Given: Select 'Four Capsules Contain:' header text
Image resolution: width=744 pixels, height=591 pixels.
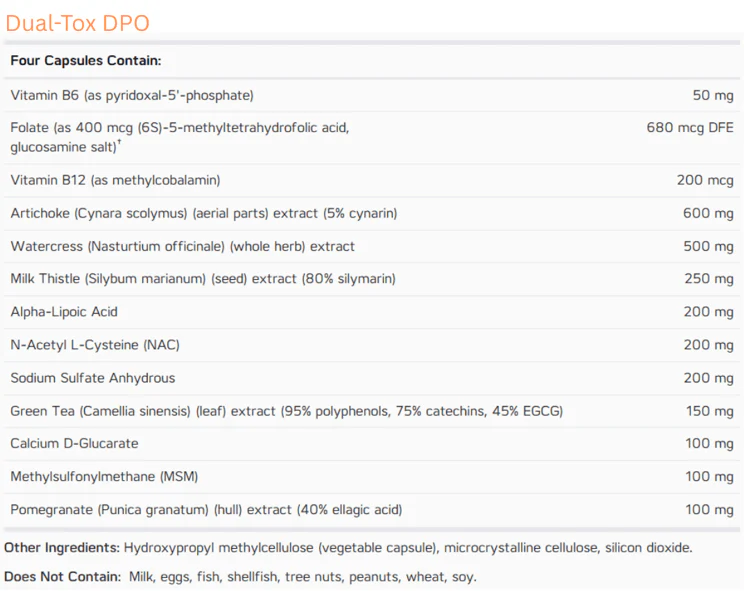Looking at the screenshot, I should coord(86,60).
